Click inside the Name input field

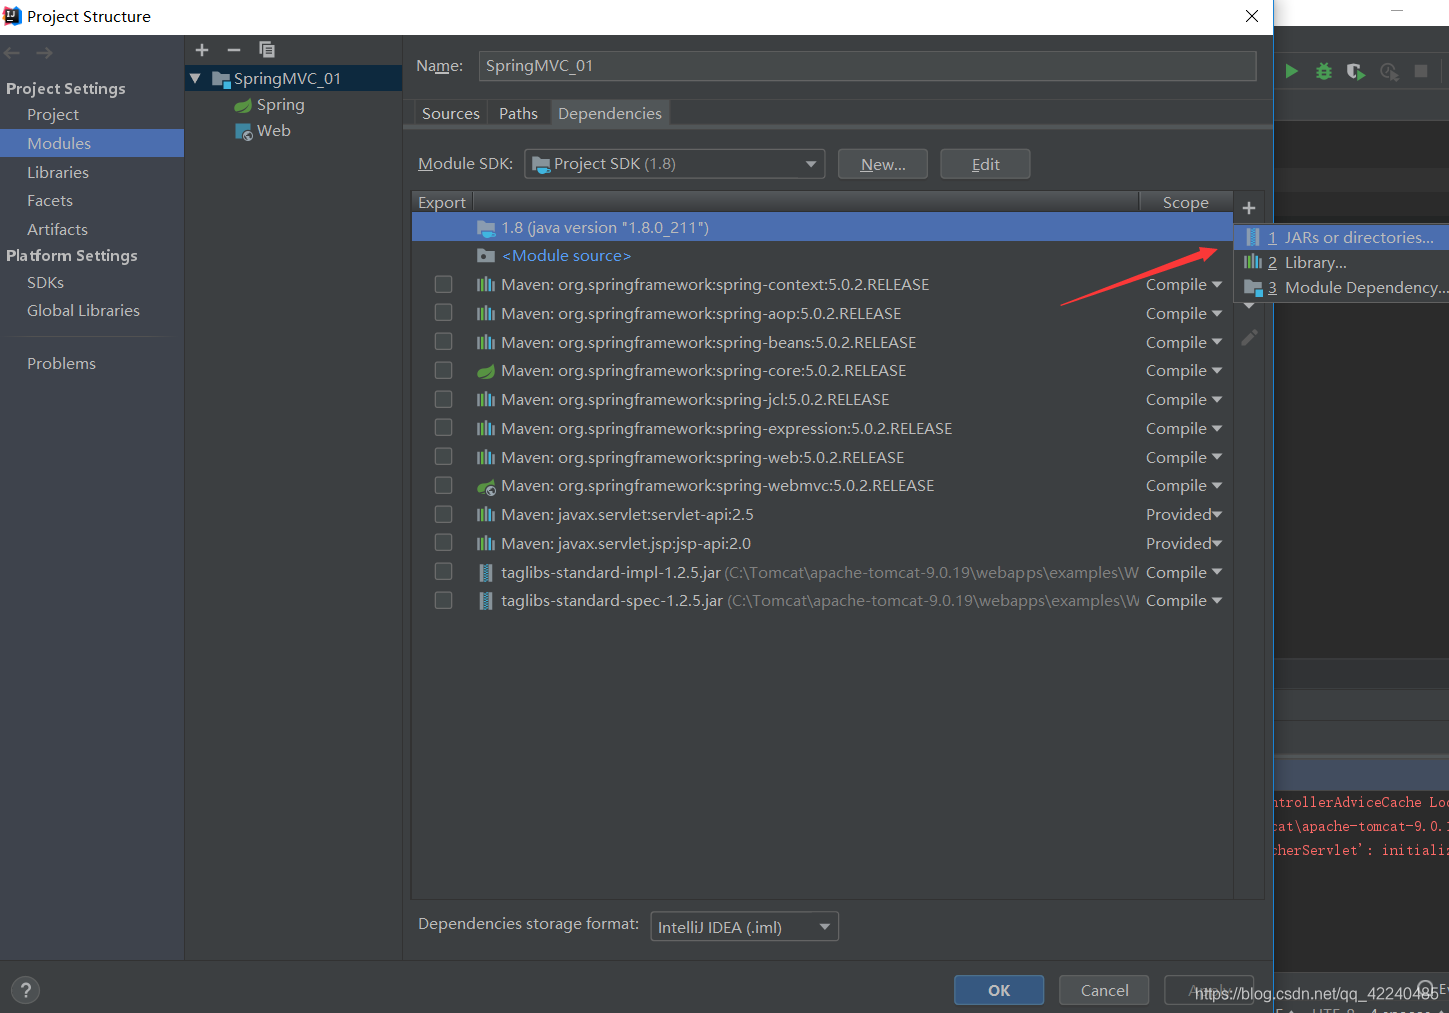866,66
